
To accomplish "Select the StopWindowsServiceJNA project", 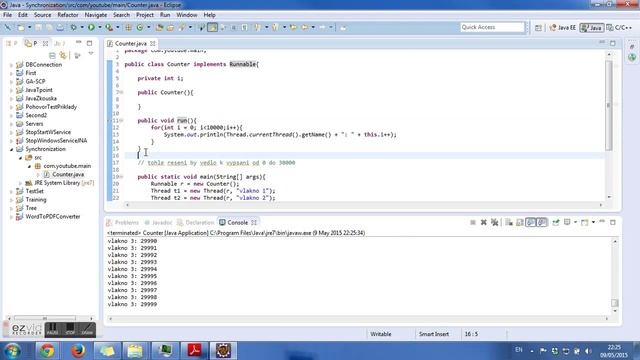I will click(x=51, y=141).
